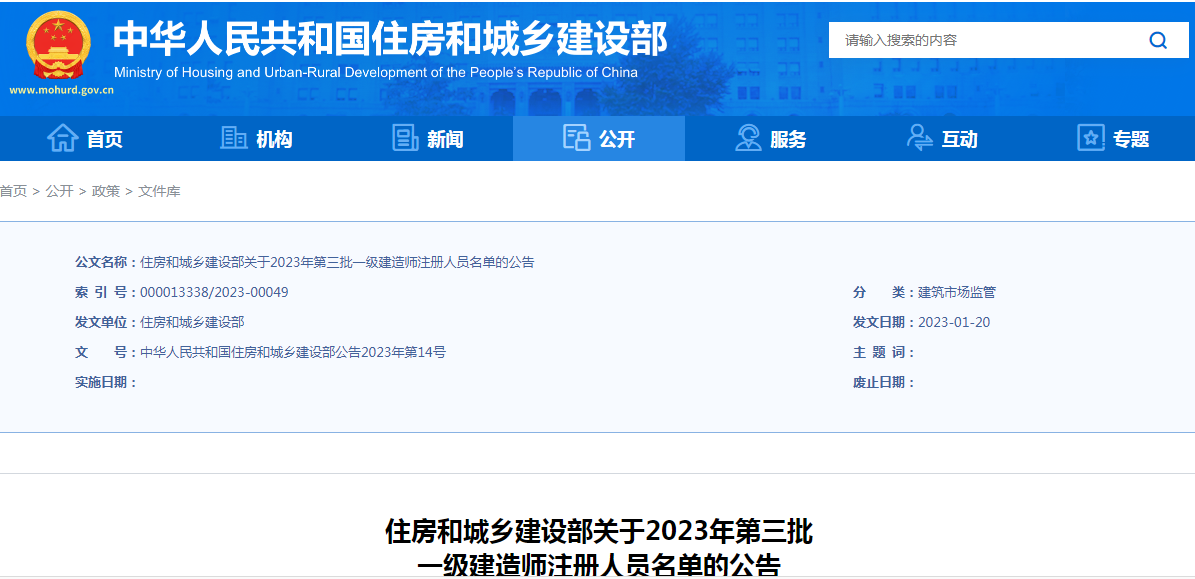Open the 专题 navigation tab

1113,139
